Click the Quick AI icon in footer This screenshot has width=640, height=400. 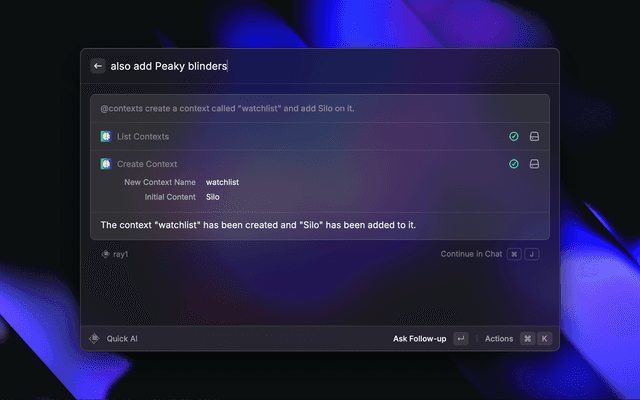(x=95, y=339)
